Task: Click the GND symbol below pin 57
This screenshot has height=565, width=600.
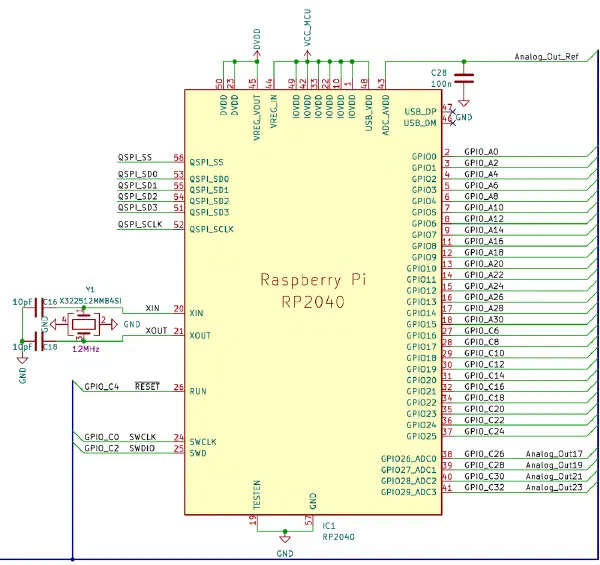Action: (x=284, y=539)
